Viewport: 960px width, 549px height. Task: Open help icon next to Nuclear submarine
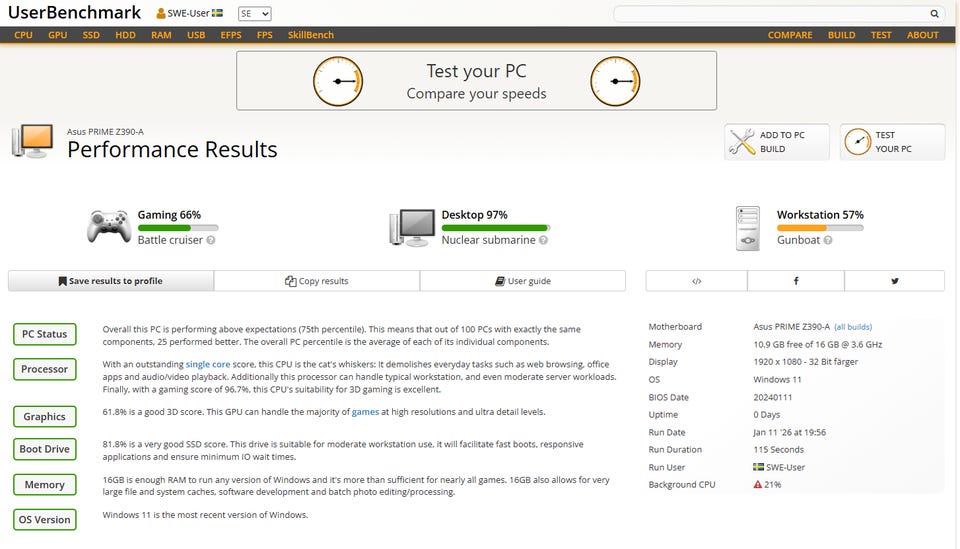543,240
